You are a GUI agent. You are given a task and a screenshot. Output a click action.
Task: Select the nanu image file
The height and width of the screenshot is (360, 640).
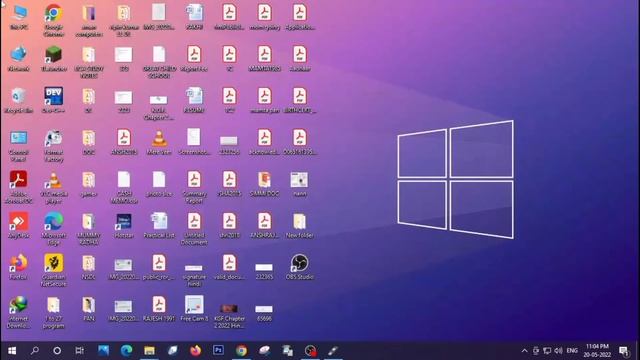299,184
